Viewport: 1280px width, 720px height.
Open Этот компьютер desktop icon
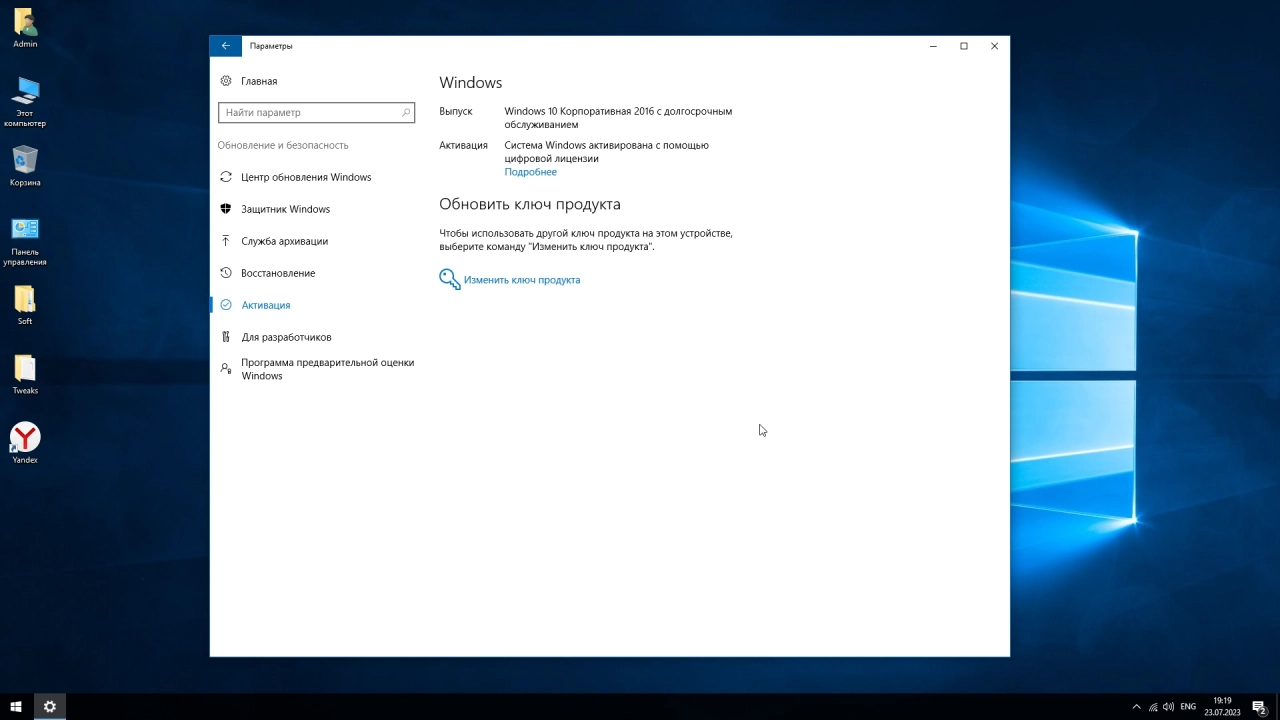click(x=25, y=102)
